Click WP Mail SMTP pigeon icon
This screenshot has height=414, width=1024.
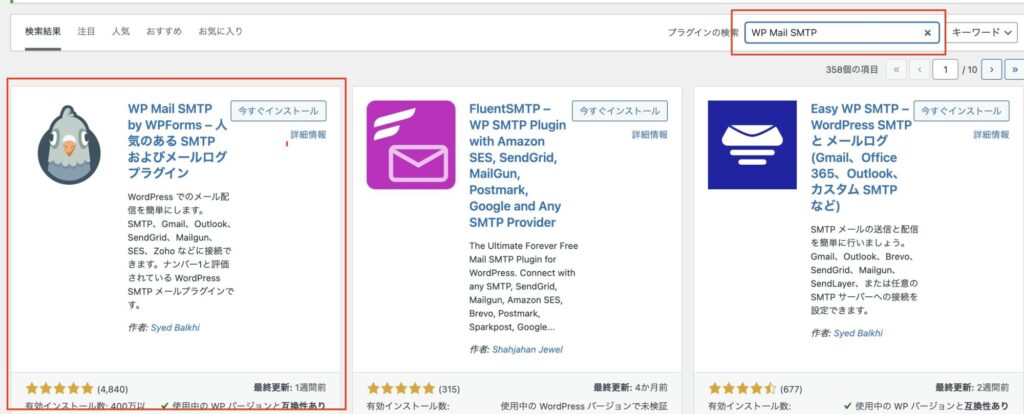click(x=69, y=145)
